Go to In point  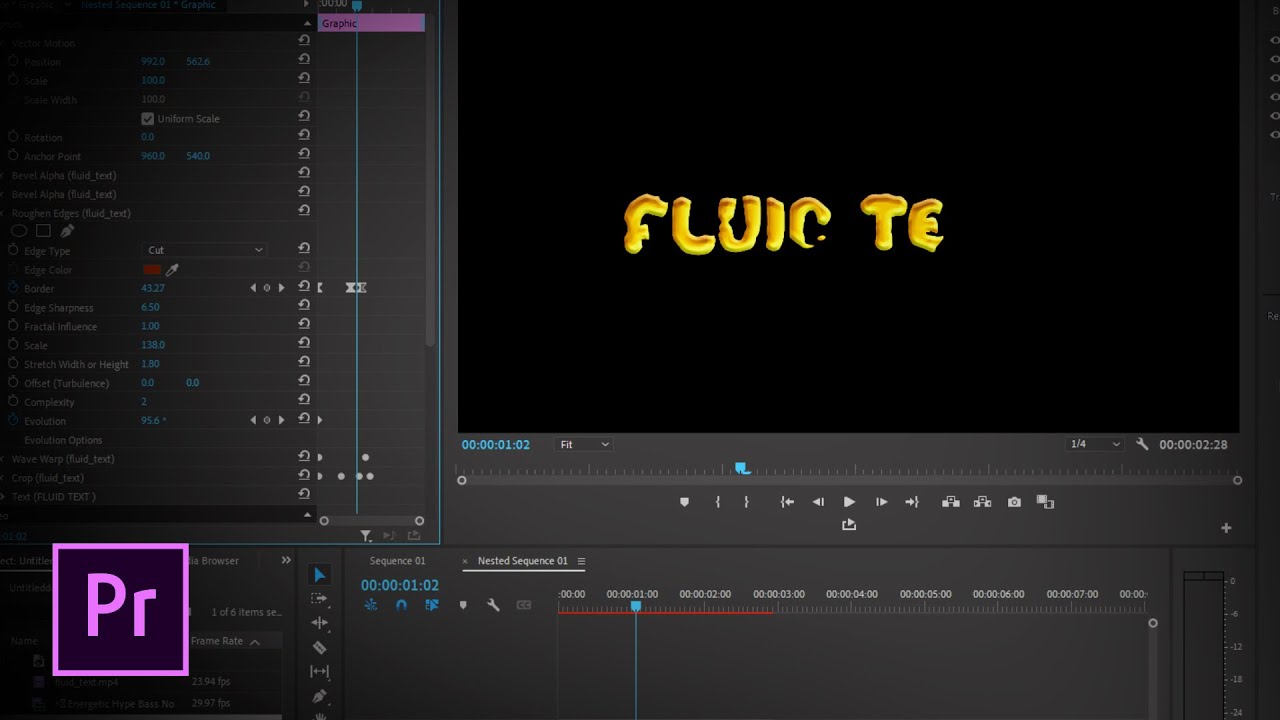[x=787, y=502]
